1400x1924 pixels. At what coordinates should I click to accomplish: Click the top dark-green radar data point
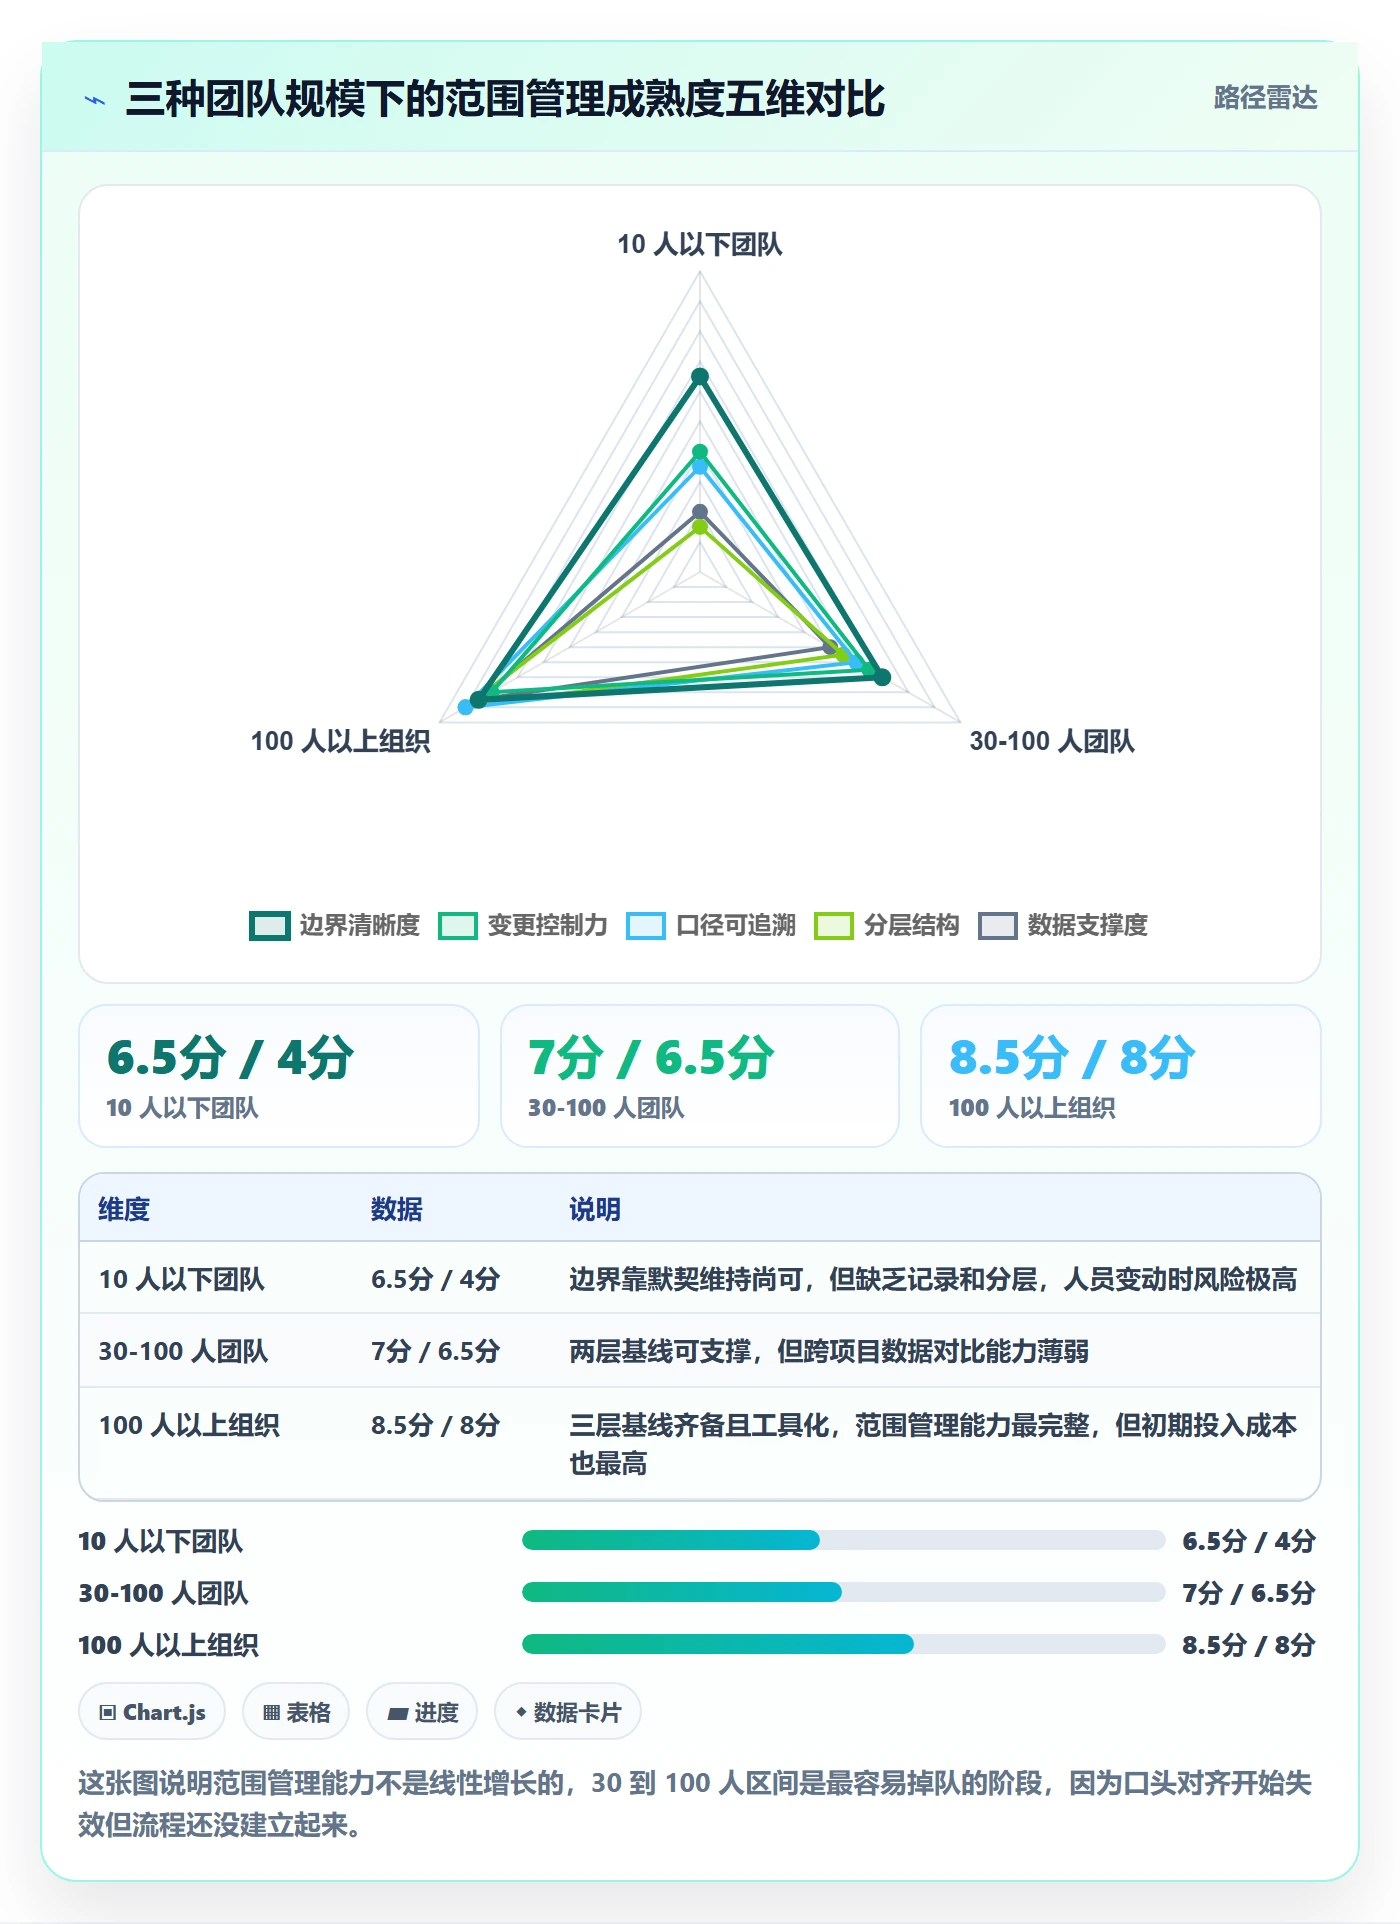pyautogui.click(x=700, y=377)
